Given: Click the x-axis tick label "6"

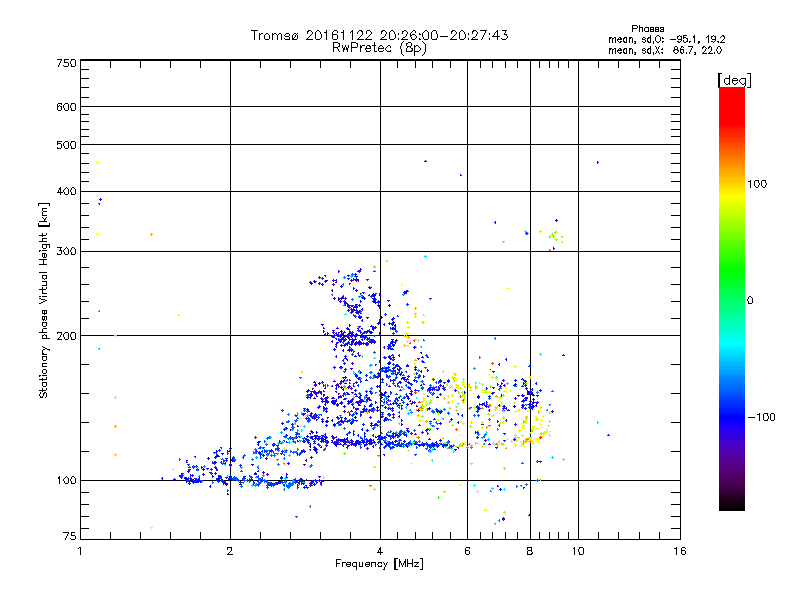Looking at the screenshot, I should click(467, 551).
